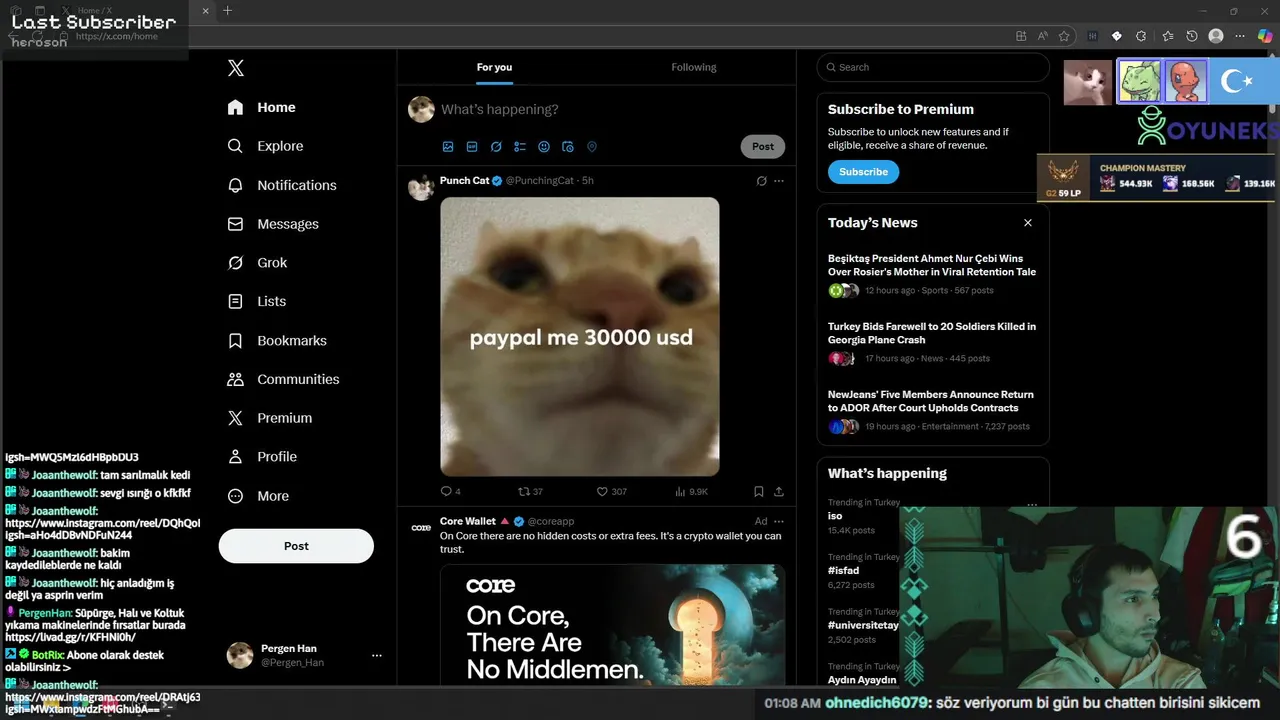Viewport: 1280px width, 720px height.
Task: Open Premium from the sidebar
Action: click(270, 418)
